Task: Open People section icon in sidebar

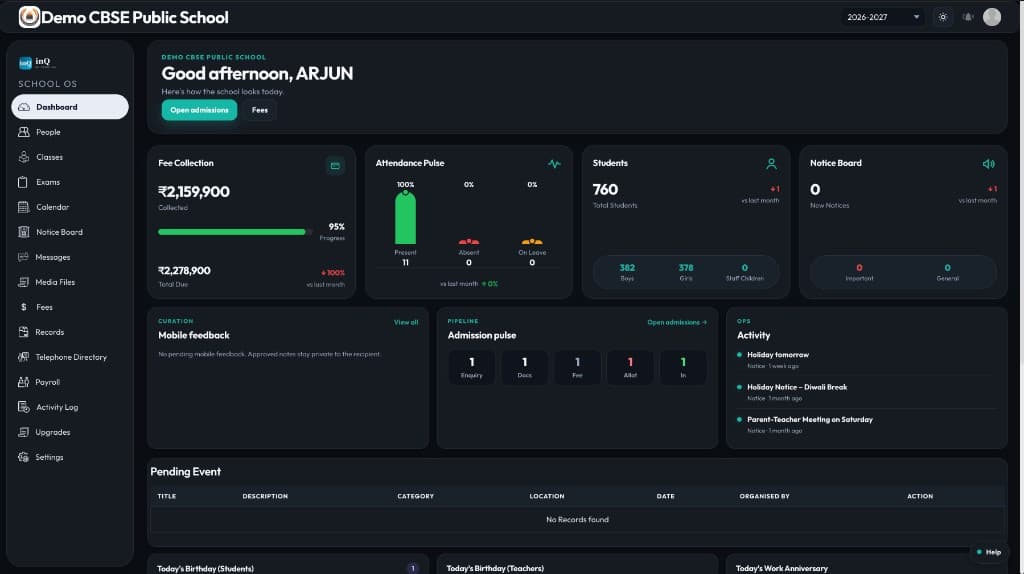Action: click(24, 132)
